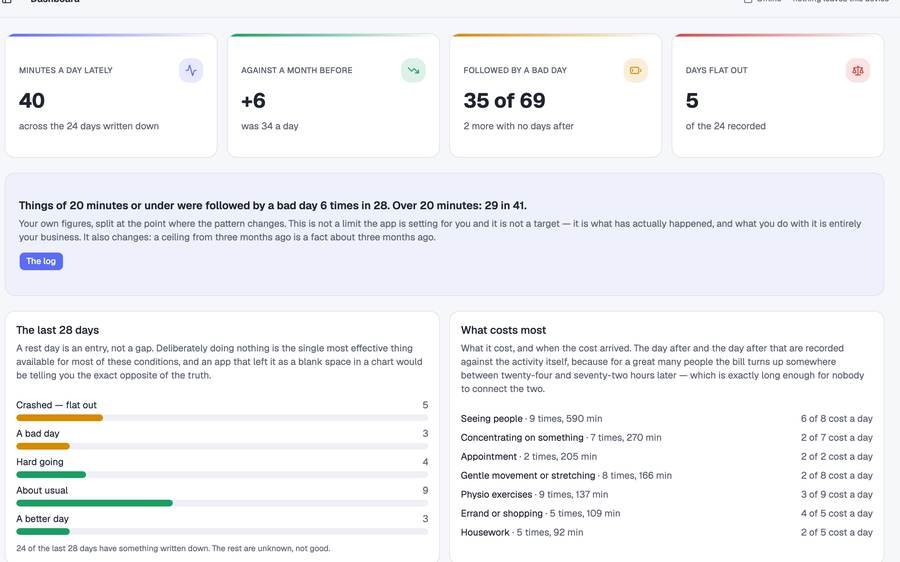
Task: Click the trend arrow icon on Against A Month Before card
Action: click(x=413, y=71)
